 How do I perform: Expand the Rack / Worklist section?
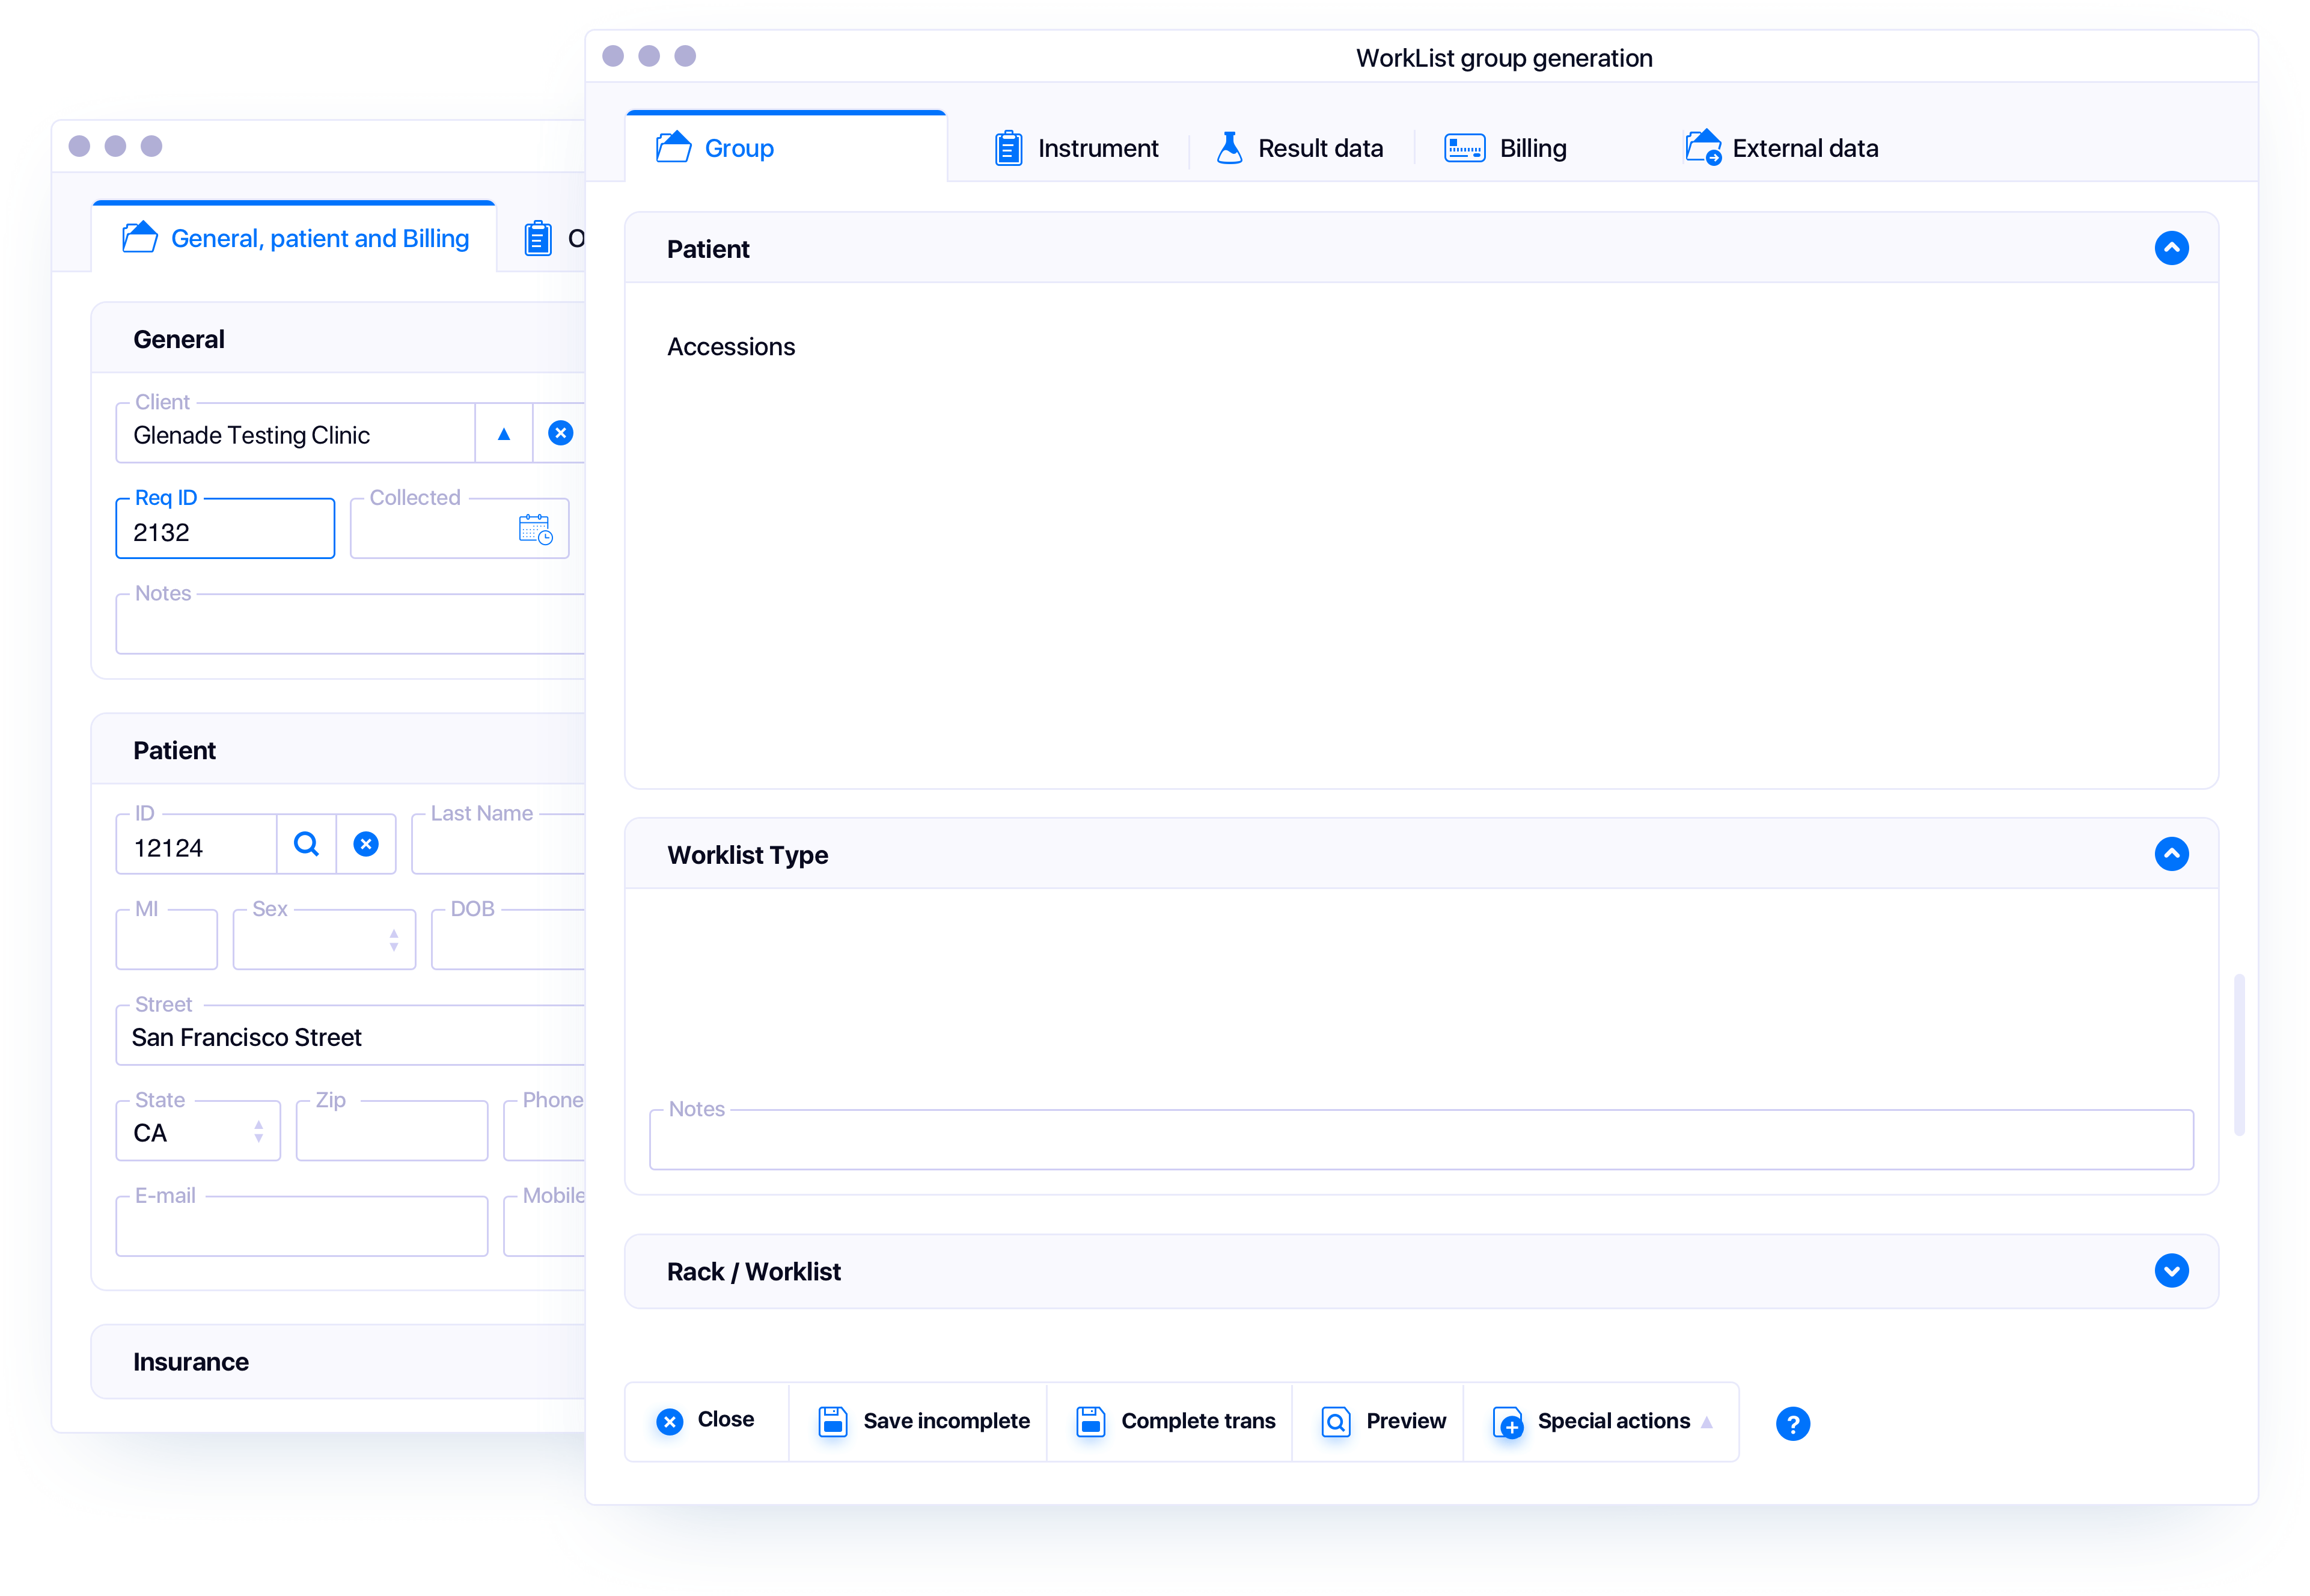click(x=2171, y=1270)
